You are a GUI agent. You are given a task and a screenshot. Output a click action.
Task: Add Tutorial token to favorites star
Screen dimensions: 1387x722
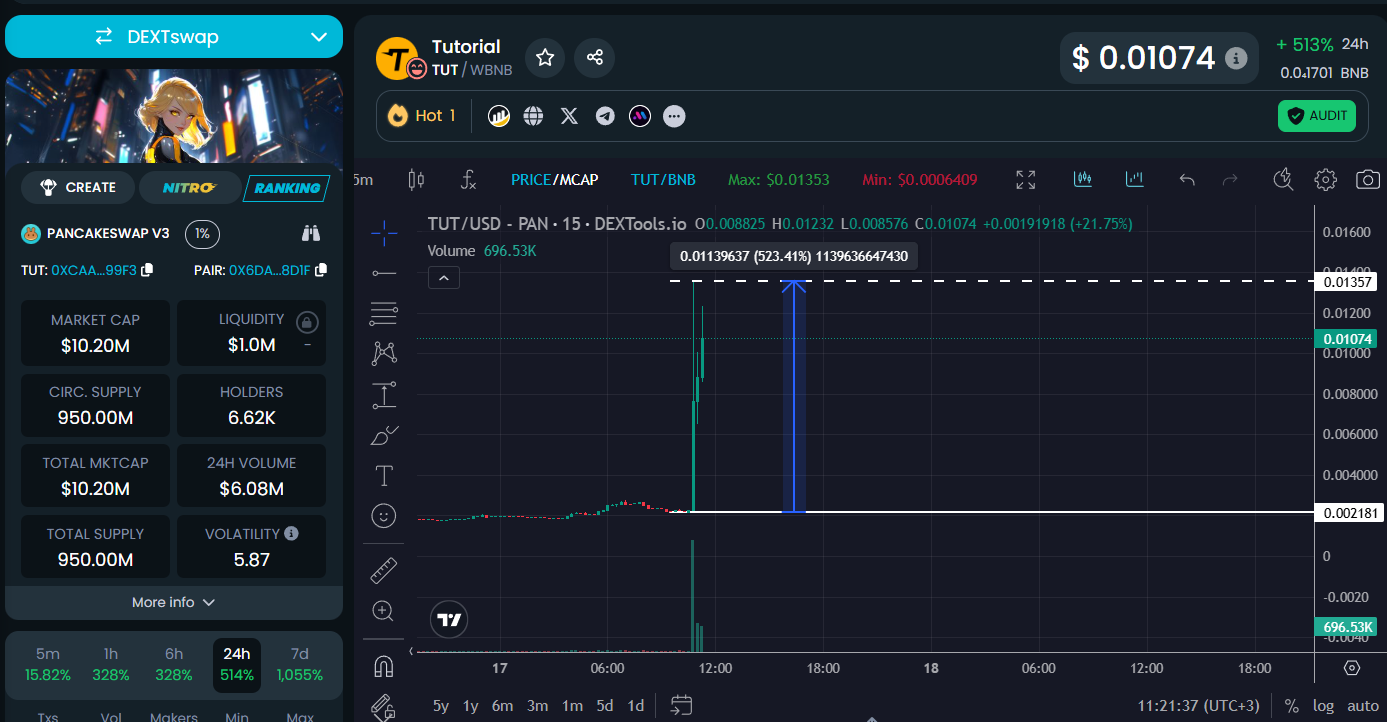point(545,58)
